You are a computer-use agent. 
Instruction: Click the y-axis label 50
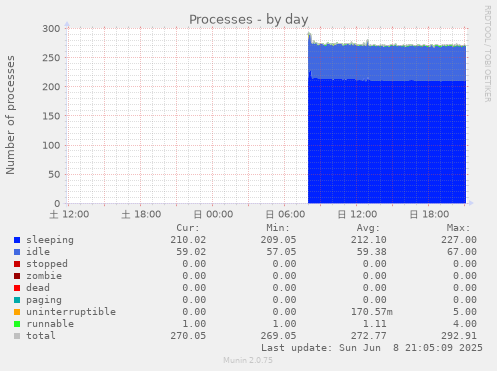point(54,174)
